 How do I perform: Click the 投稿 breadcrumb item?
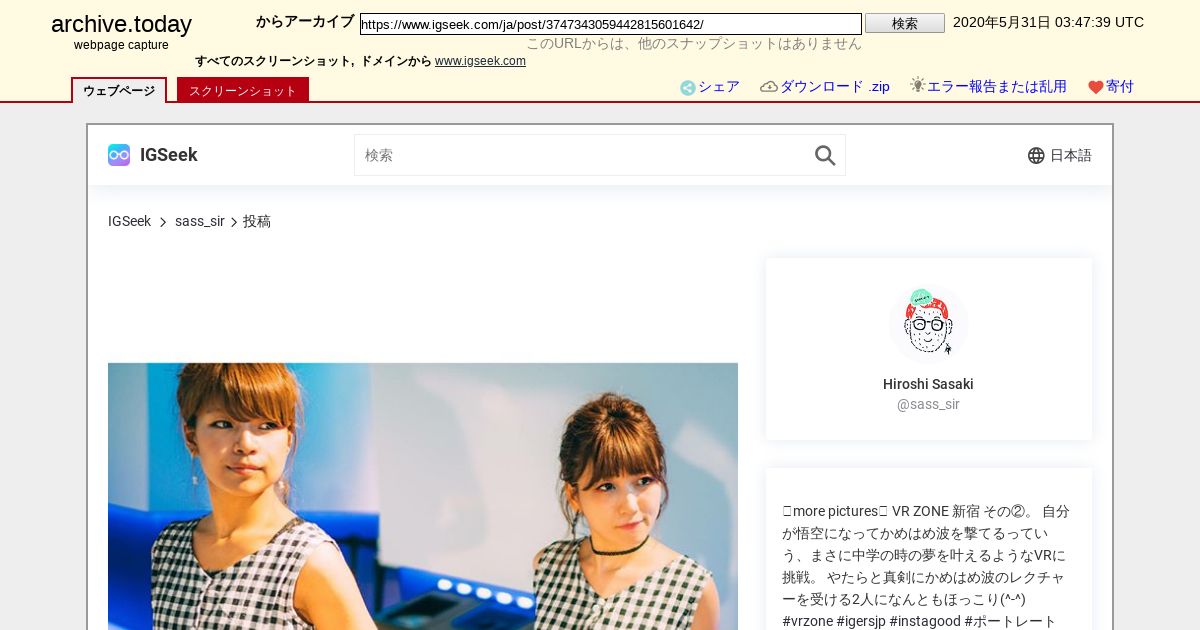(257, 221)
